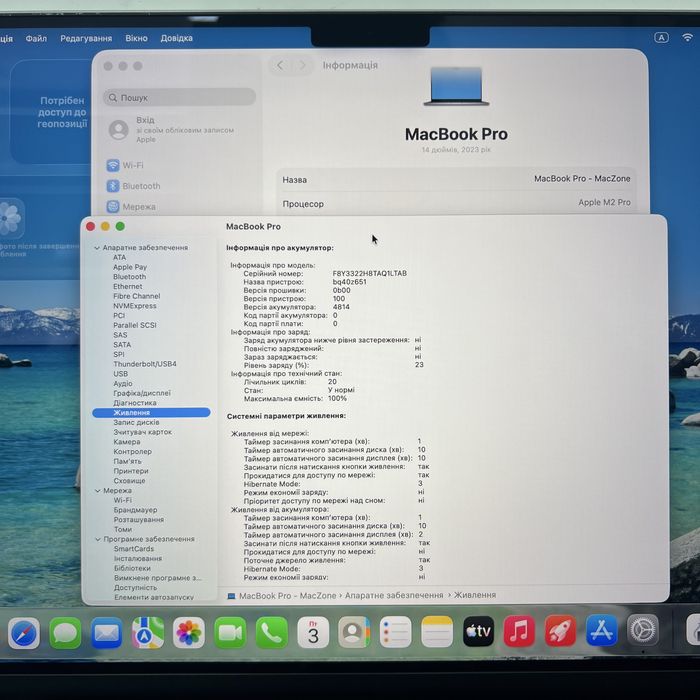Screen dimensions: 700x700
Task: Open Довідка menu
Action: click(x=176, y=38)
